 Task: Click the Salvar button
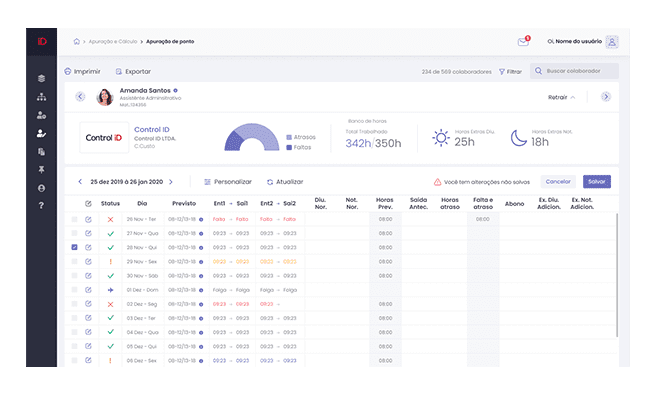tap(597, 182)
